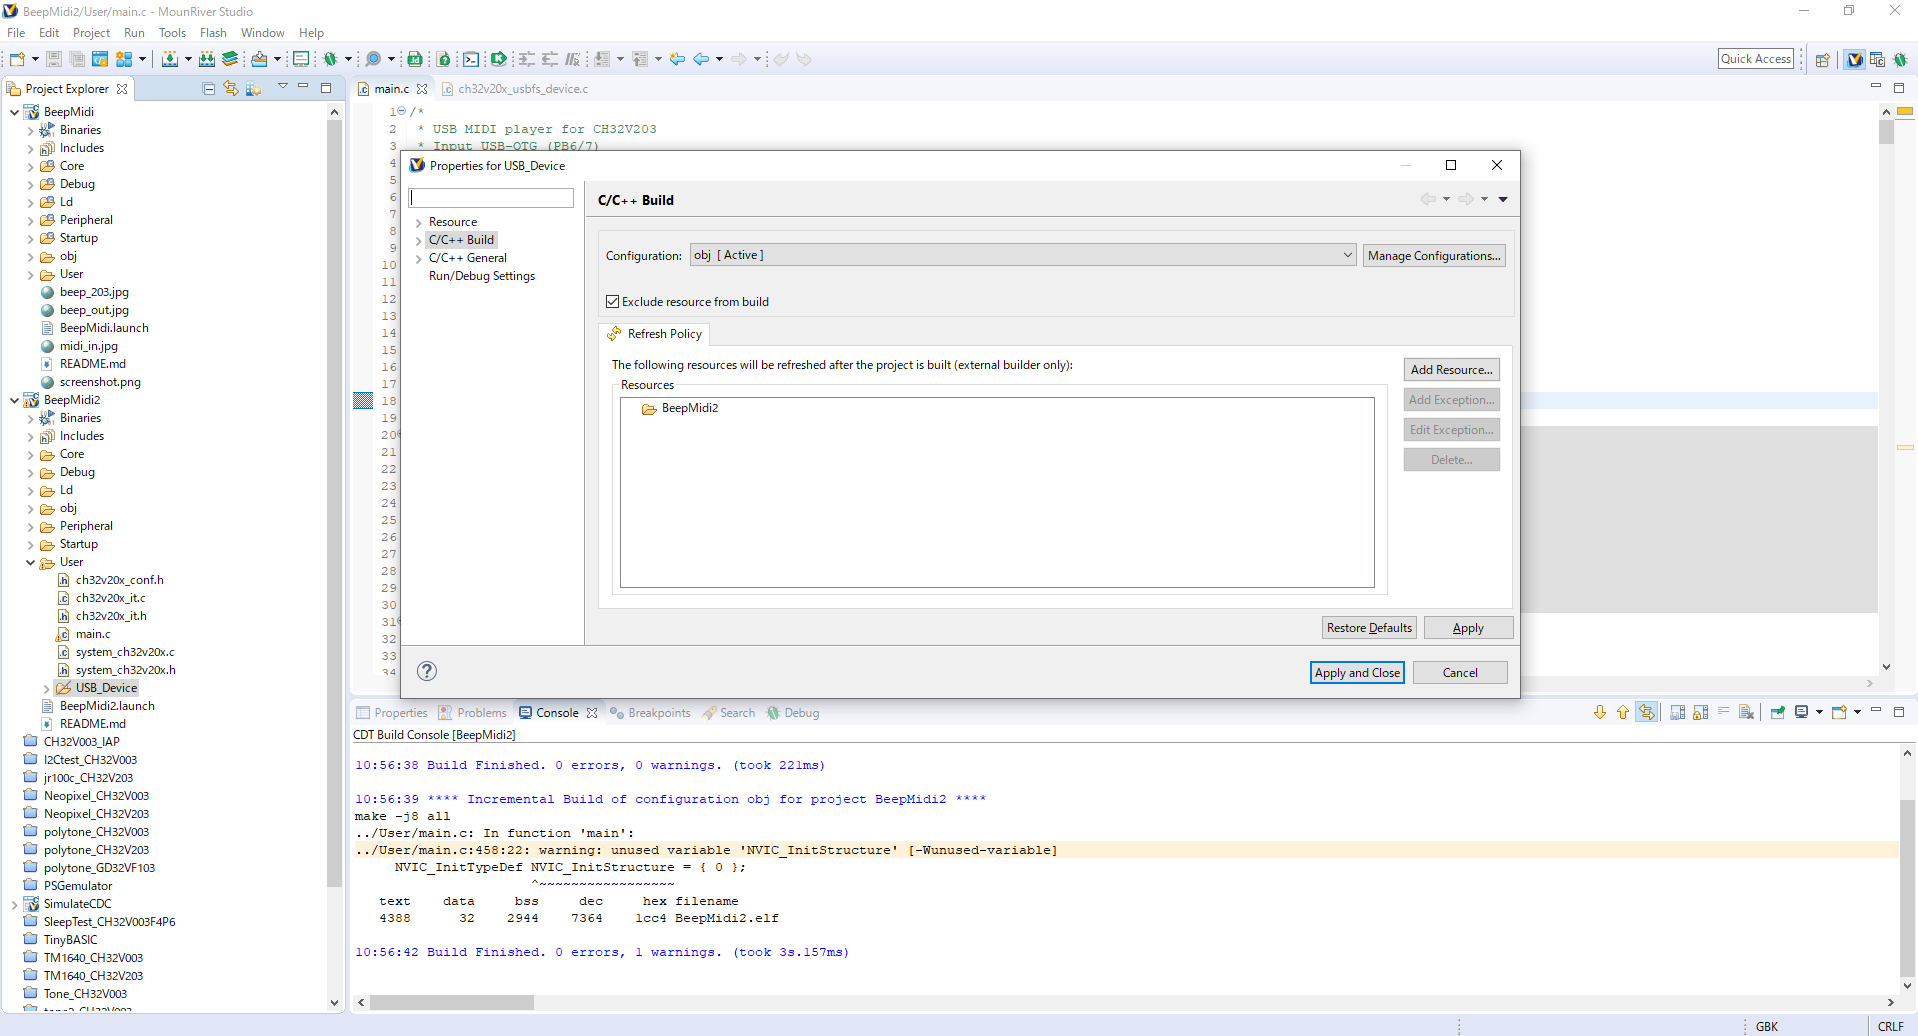Click Manage Configurations... button
The height and width of the screenshot is (1036, 1918).
point(1434,256)
